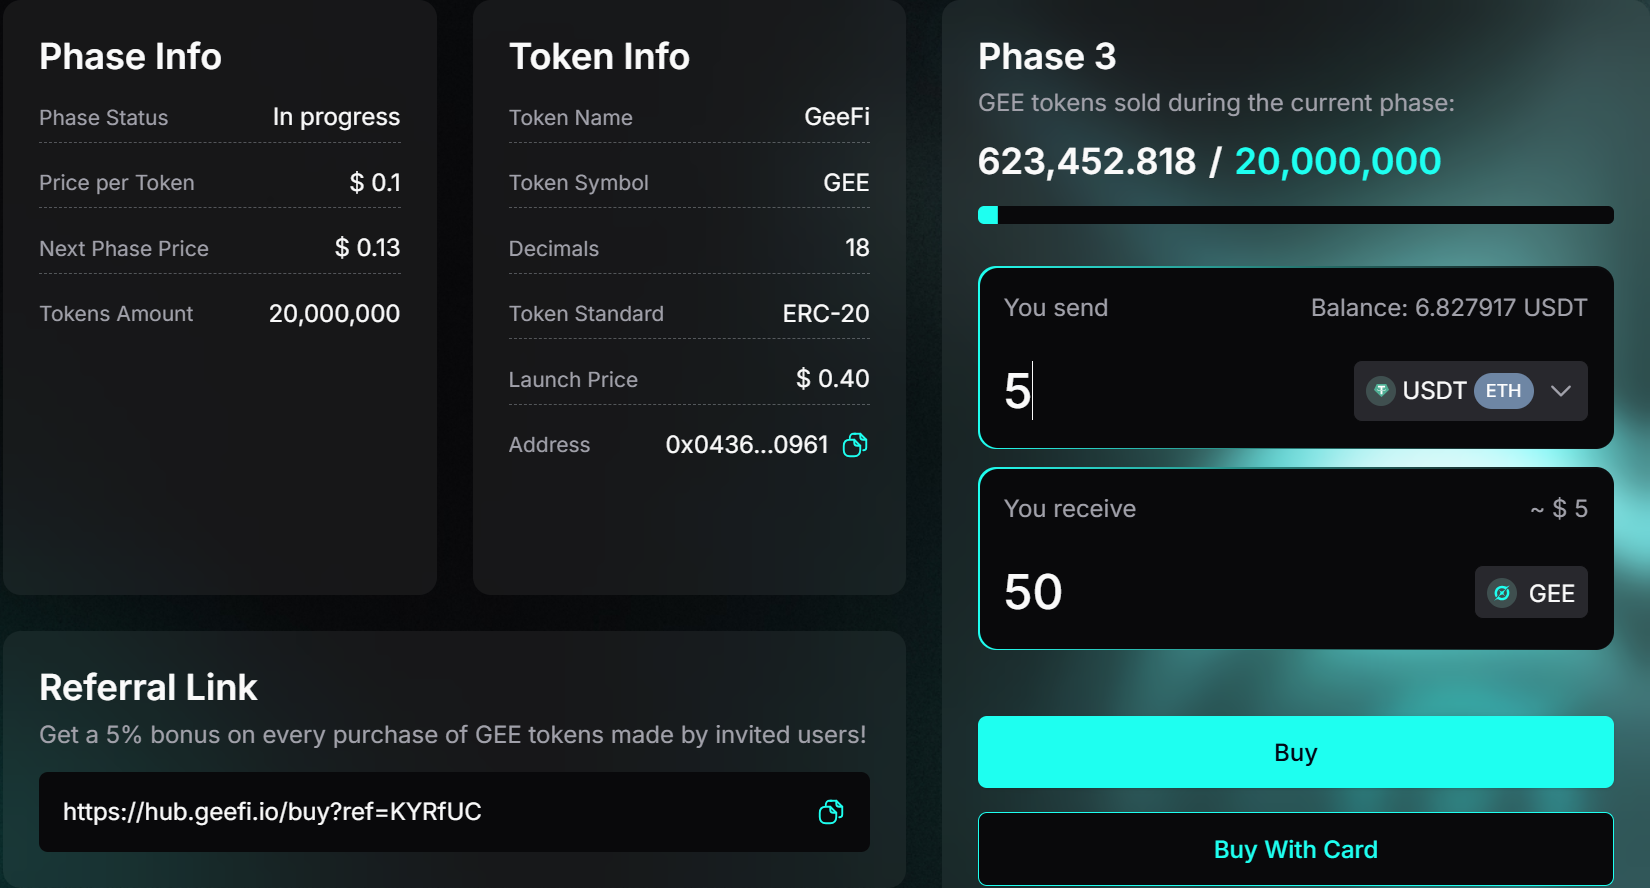The width and height of the screenshot is (1650, 888).
Task: Expand the currency selector chevron
Action: (x=1561, y=391)
